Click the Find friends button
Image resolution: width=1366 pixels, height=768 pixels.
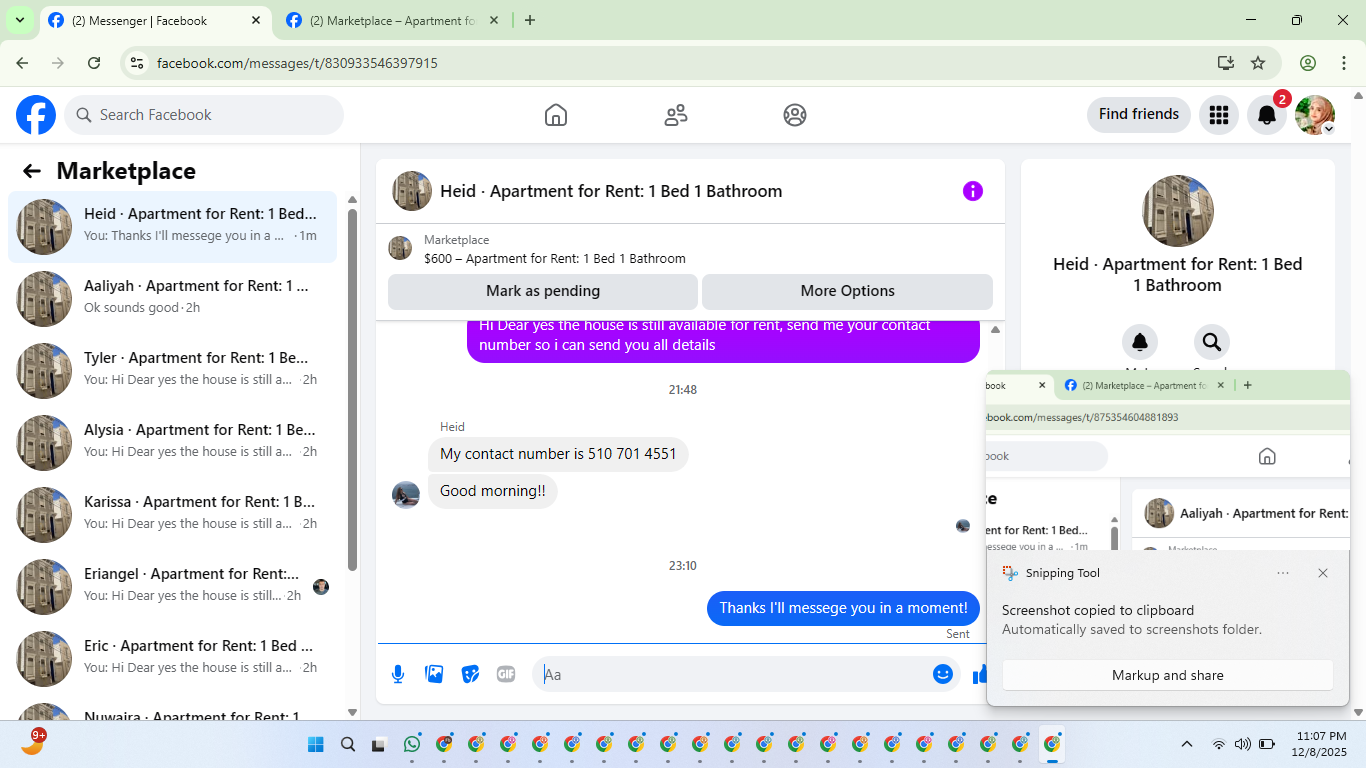[x=1139, y=114]
